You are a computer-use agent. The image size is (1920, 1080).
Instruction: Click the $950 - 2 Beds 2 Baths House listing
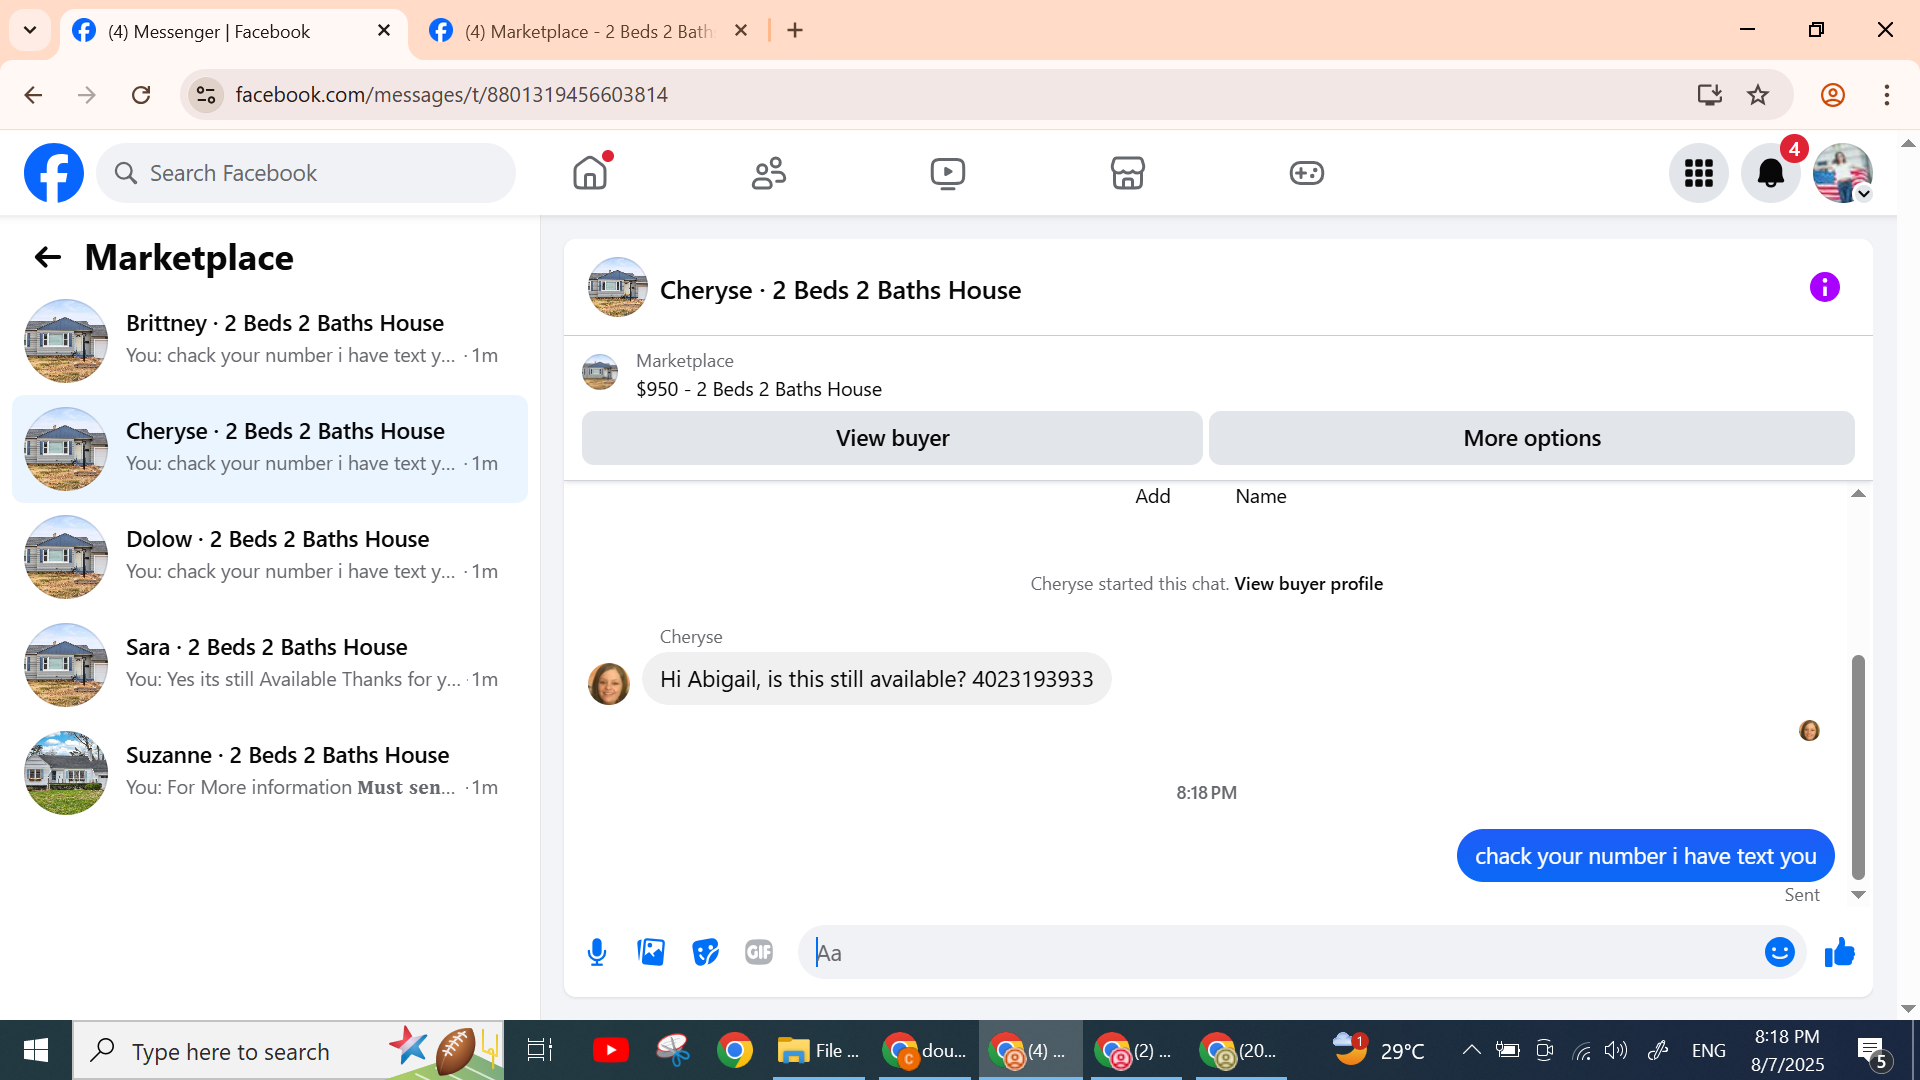pos(759,389)
